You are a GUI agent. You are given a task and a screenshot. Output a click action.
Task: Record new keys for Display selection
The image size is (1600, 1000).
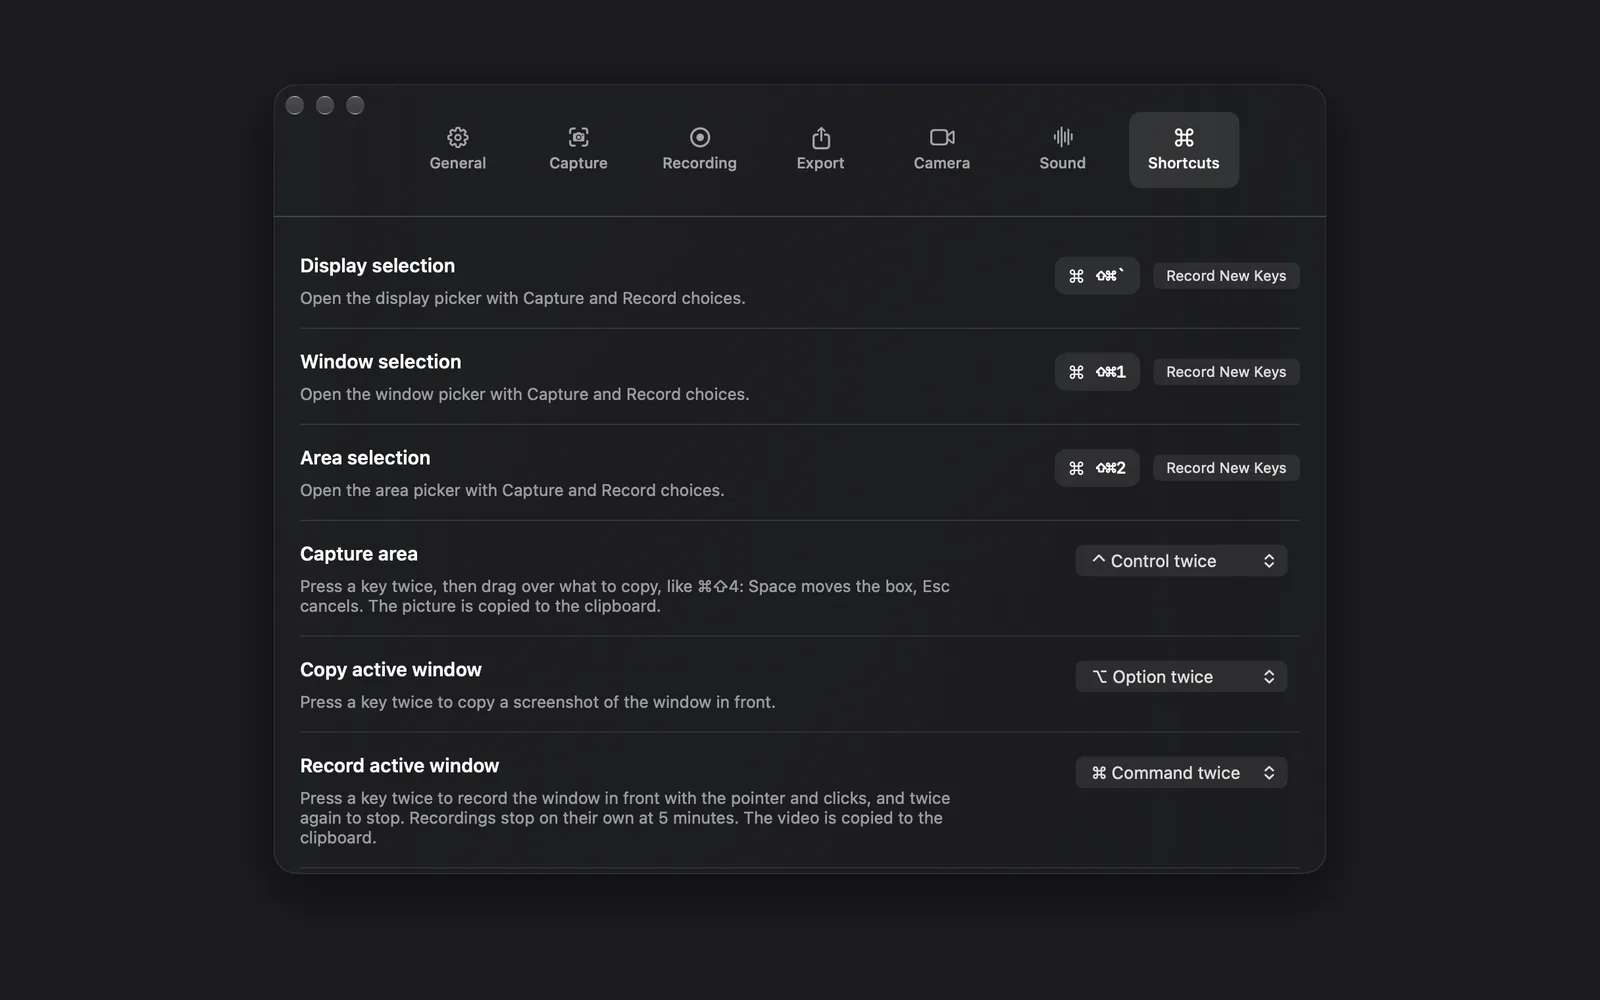coord(1226,276)
